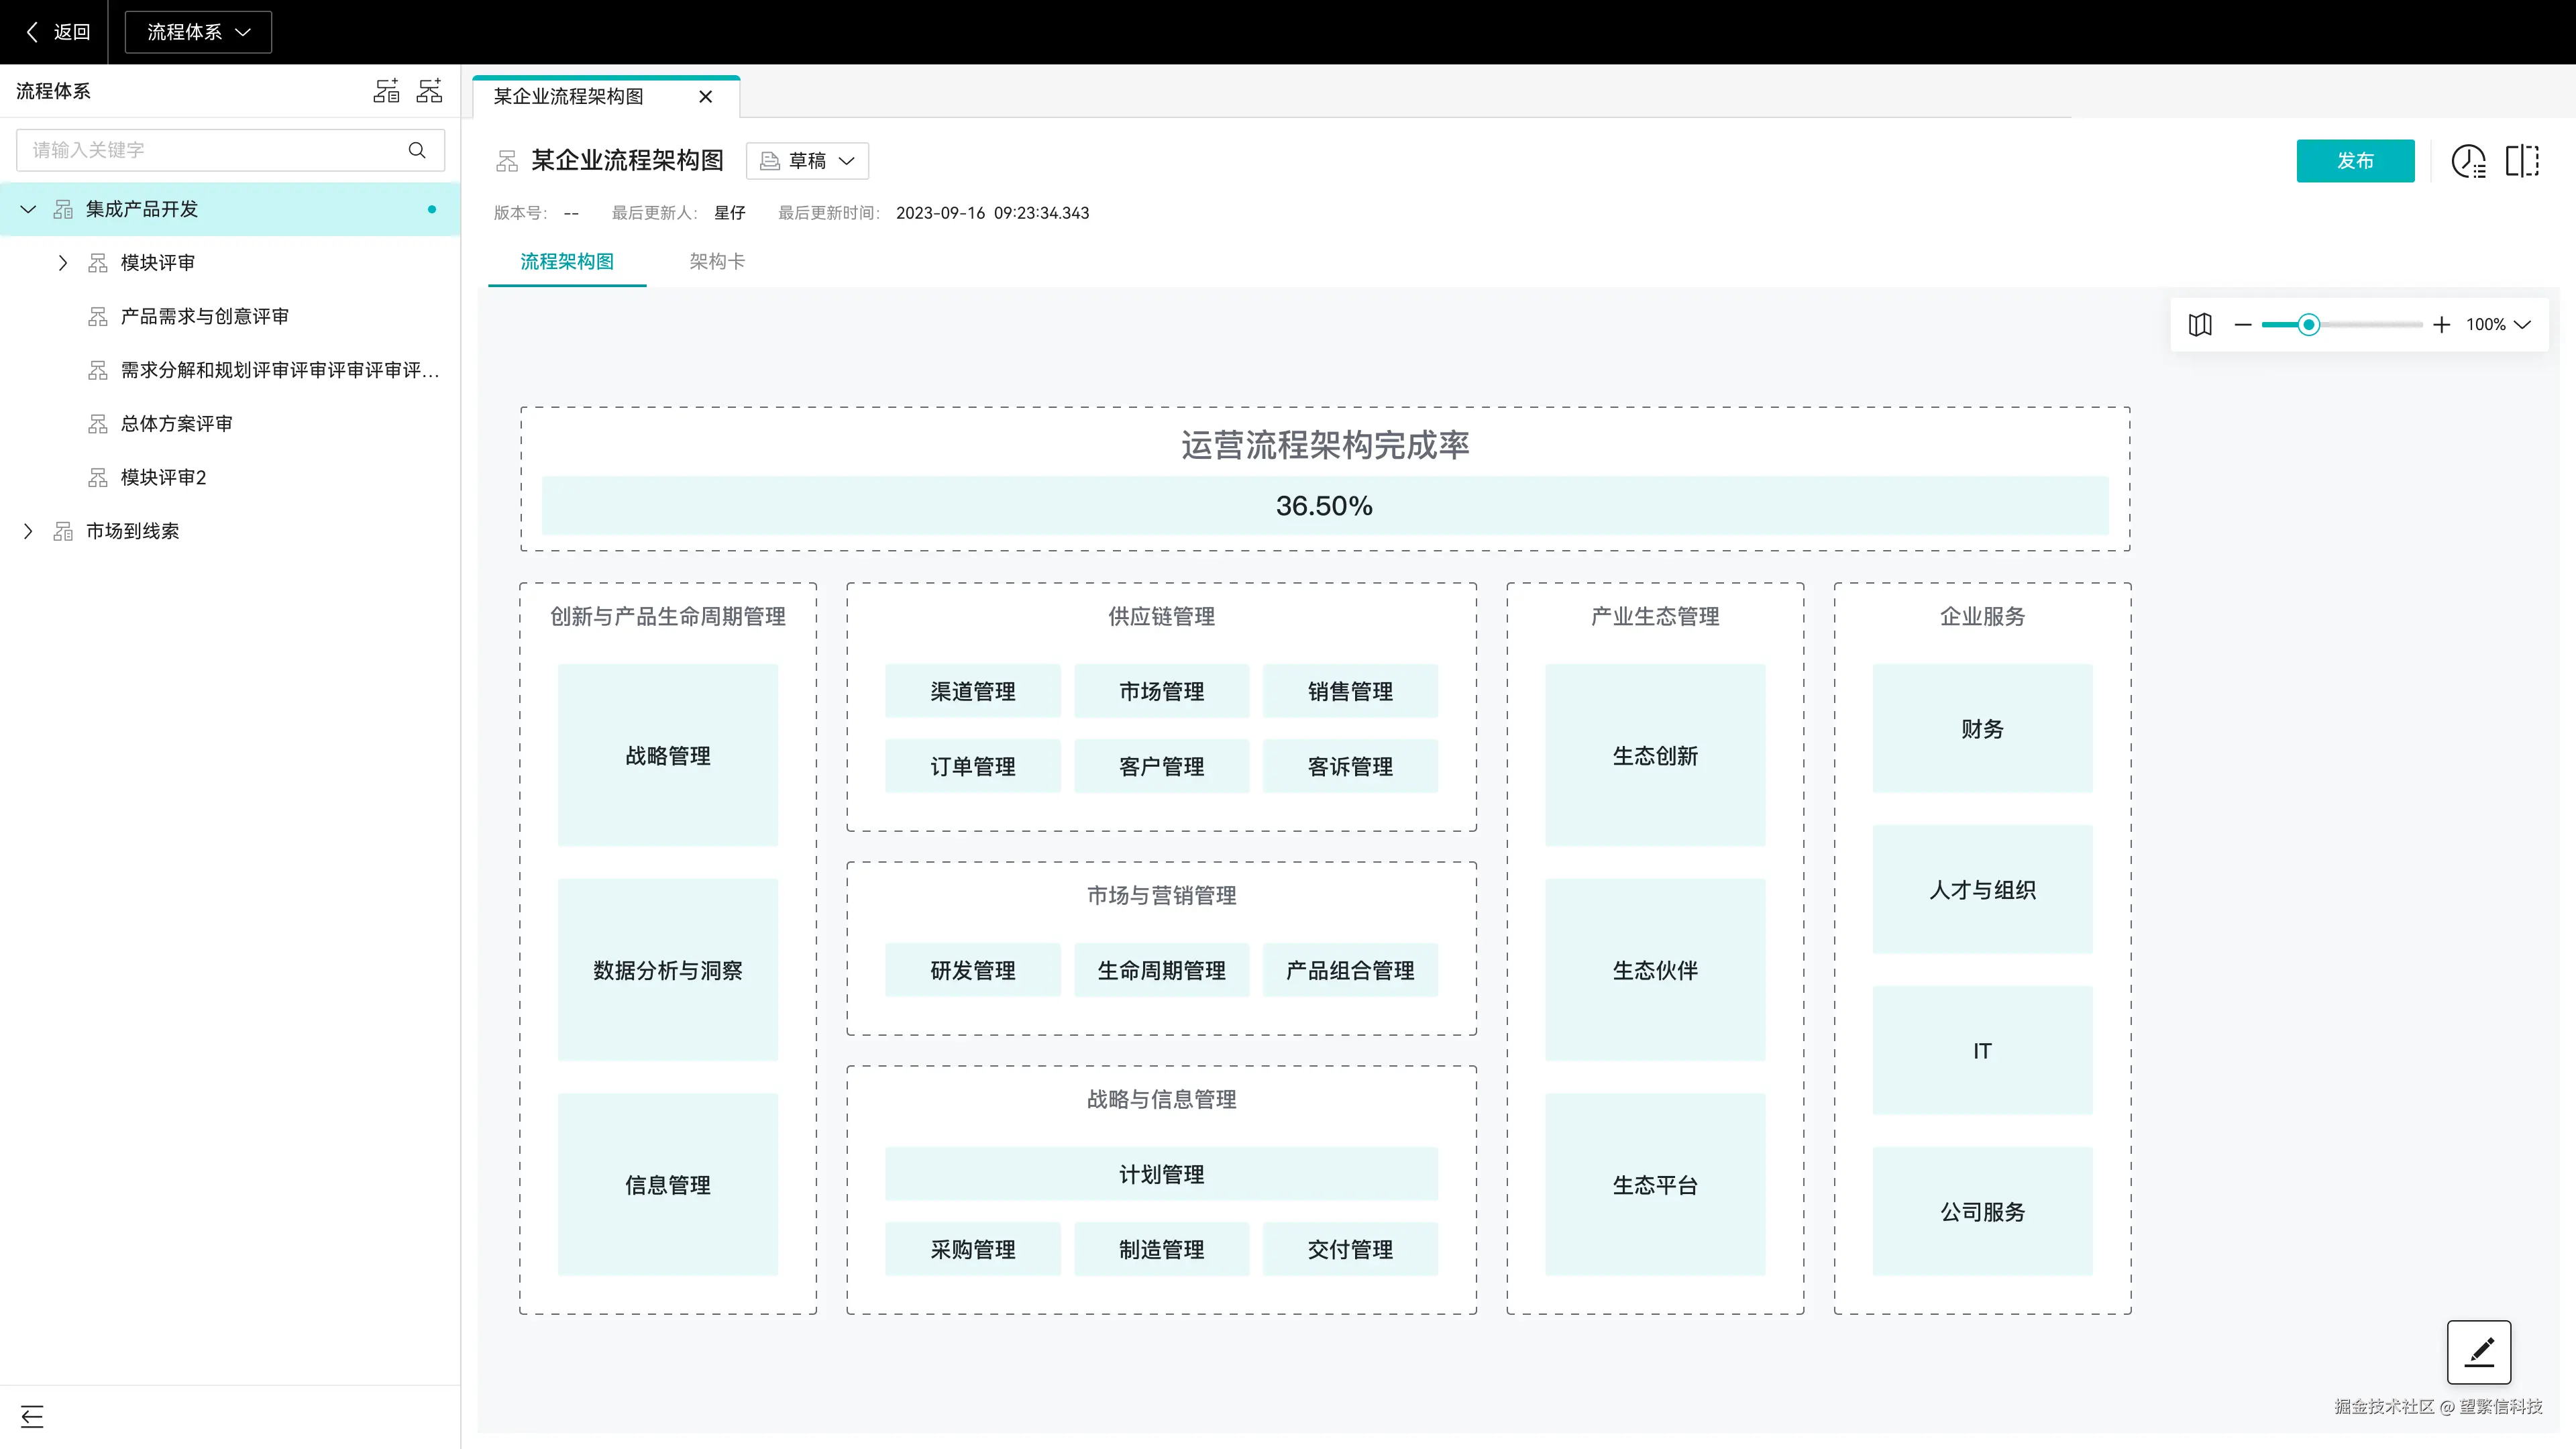Image resolution: width=2576 pixels, height=1449 pixels.
Task: Collapse the left sidebar panel
Action: coord(32,1416)
